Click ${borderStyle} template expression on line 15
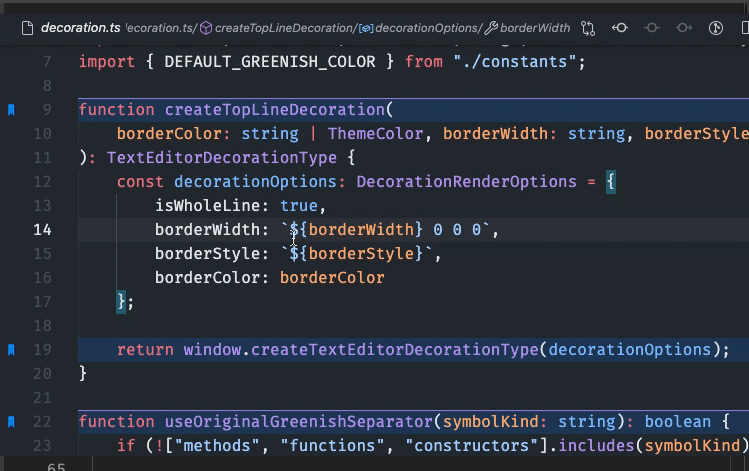Screen dimensions: 749x471 click(x=356, y=254)
